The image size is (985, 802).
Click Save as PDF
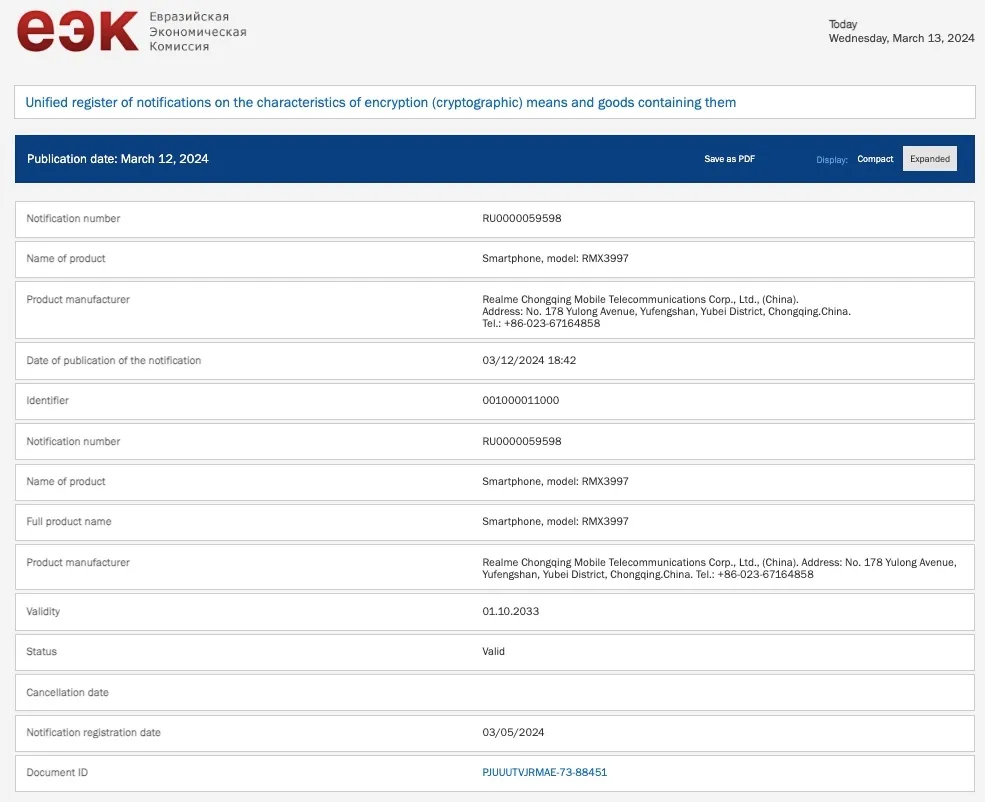pos(729,159)
